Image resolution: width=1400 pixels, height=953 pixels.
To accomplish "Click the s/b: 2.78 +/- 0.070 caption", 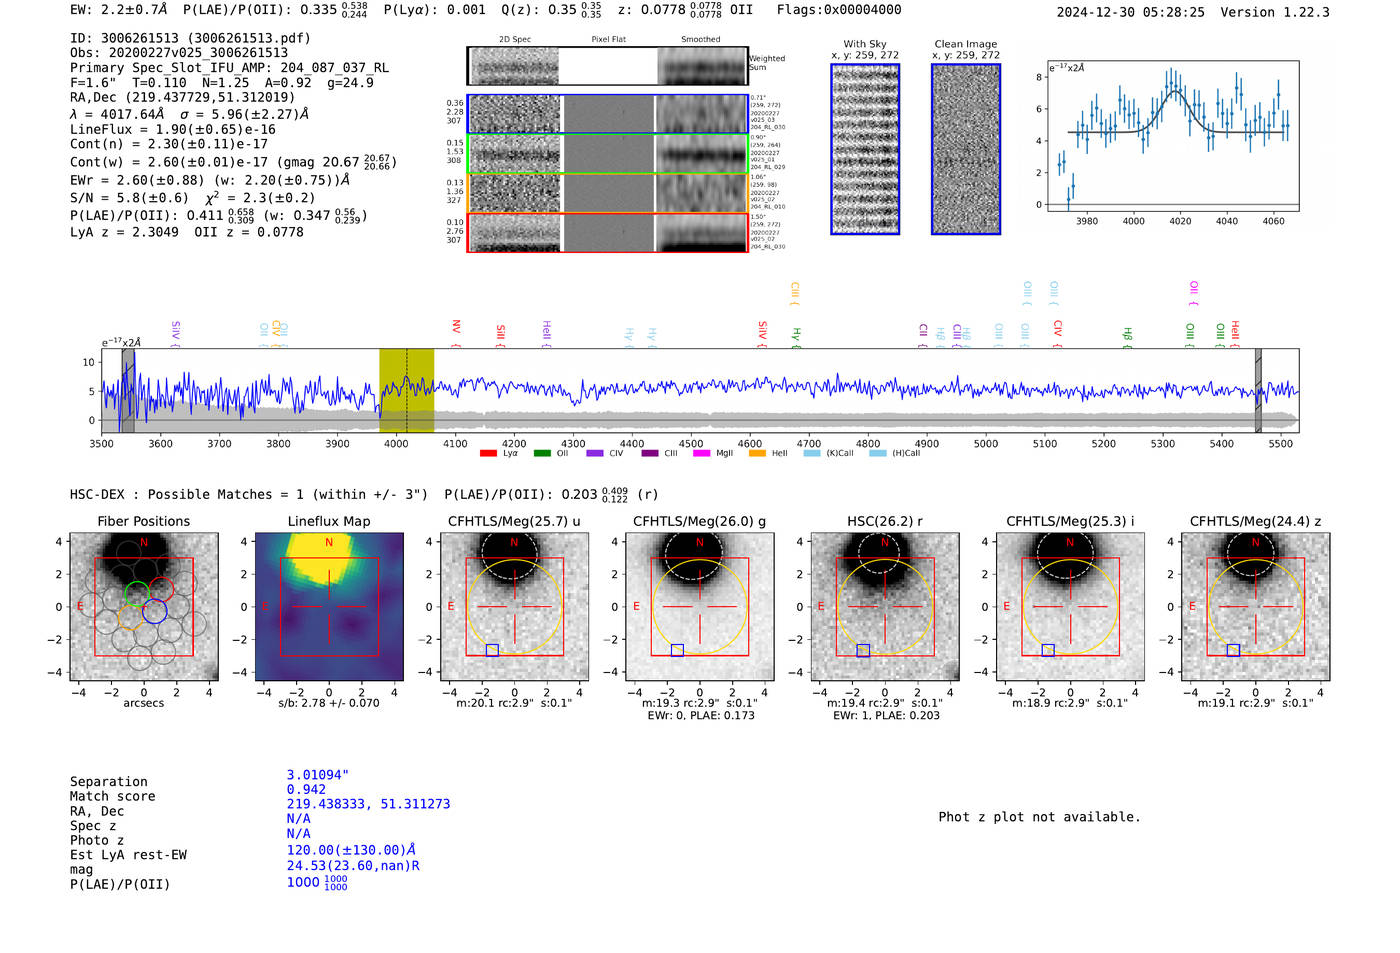I will pyautogui.click(x=329, y=703).
